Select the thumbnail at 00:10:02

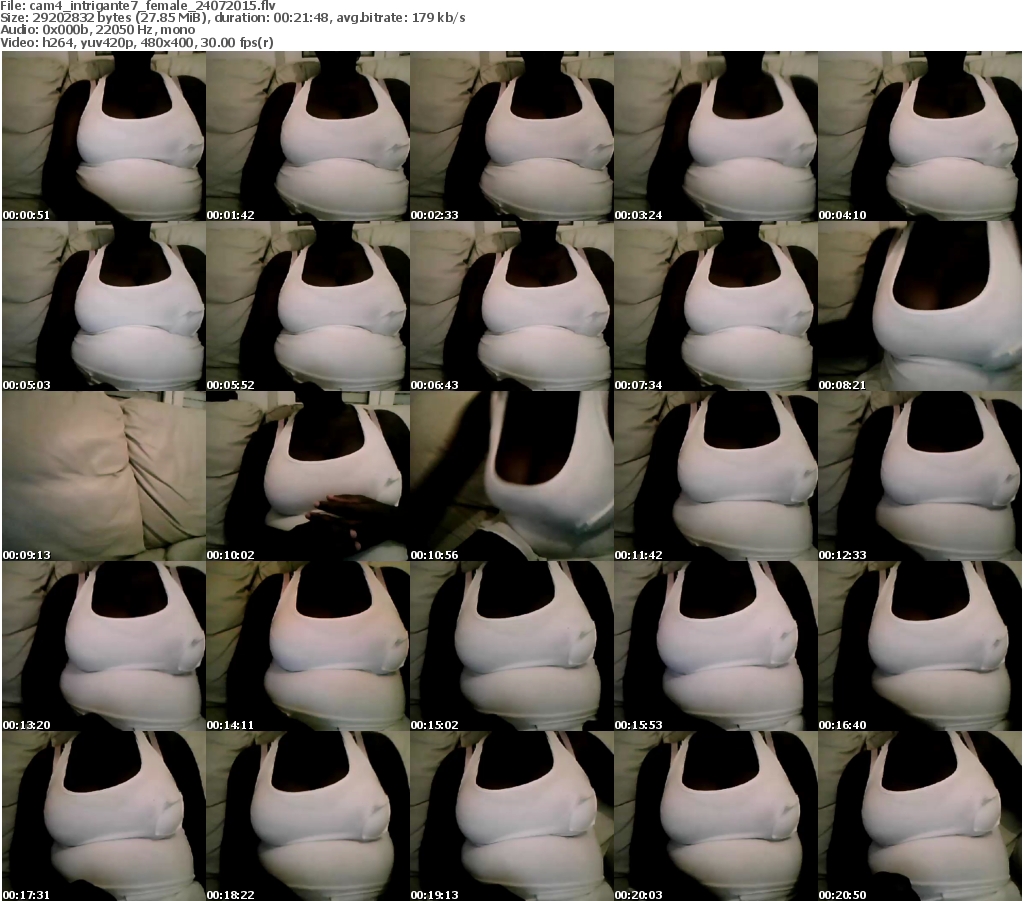[307, 476]
